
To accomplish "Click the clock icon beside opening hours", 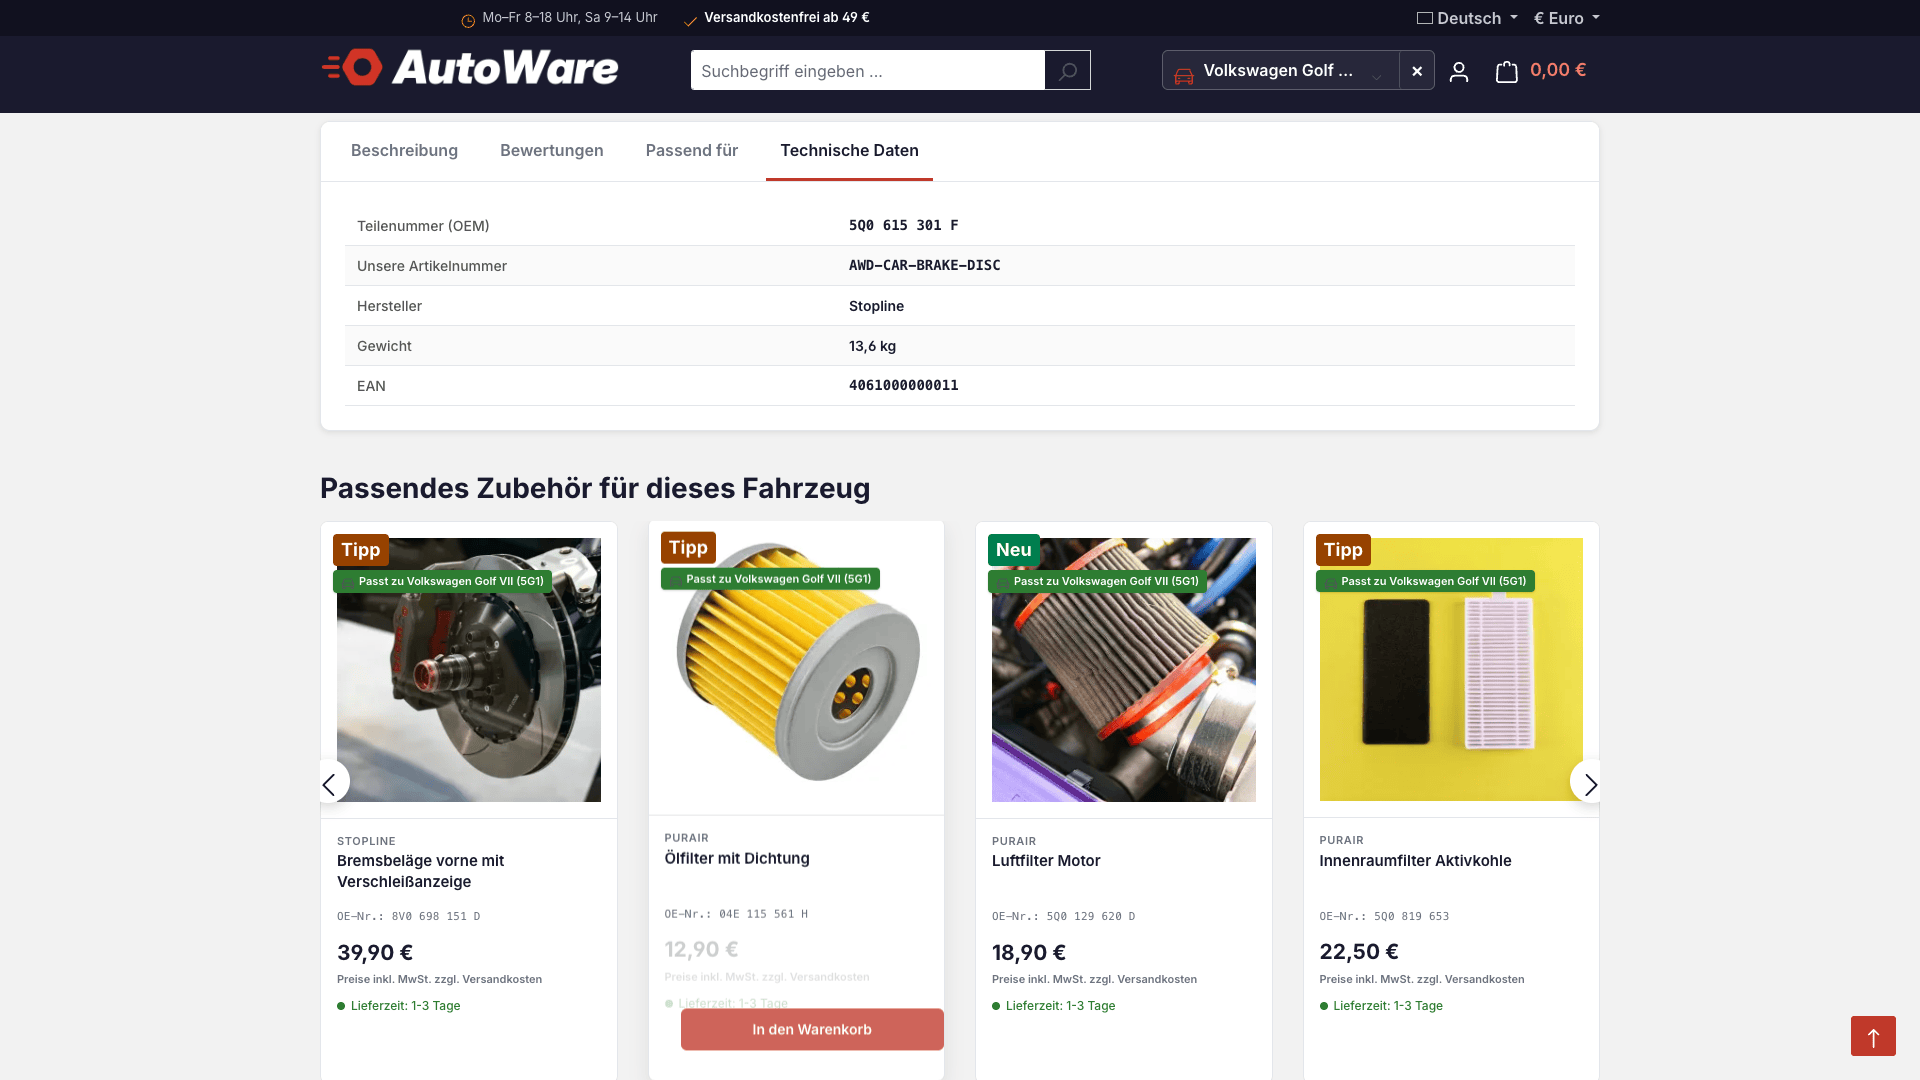I will (x=468, y=20).
